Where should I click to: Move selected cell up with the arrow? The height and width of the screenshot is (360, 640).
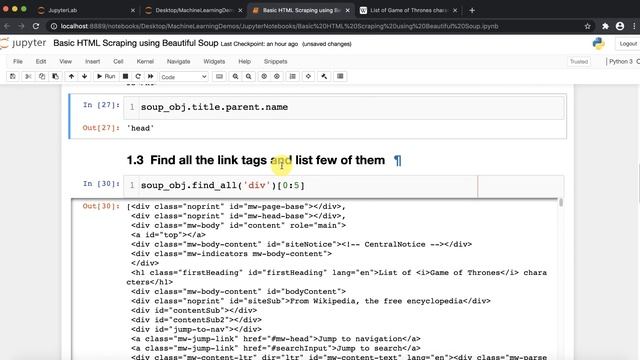click(71, 76)
